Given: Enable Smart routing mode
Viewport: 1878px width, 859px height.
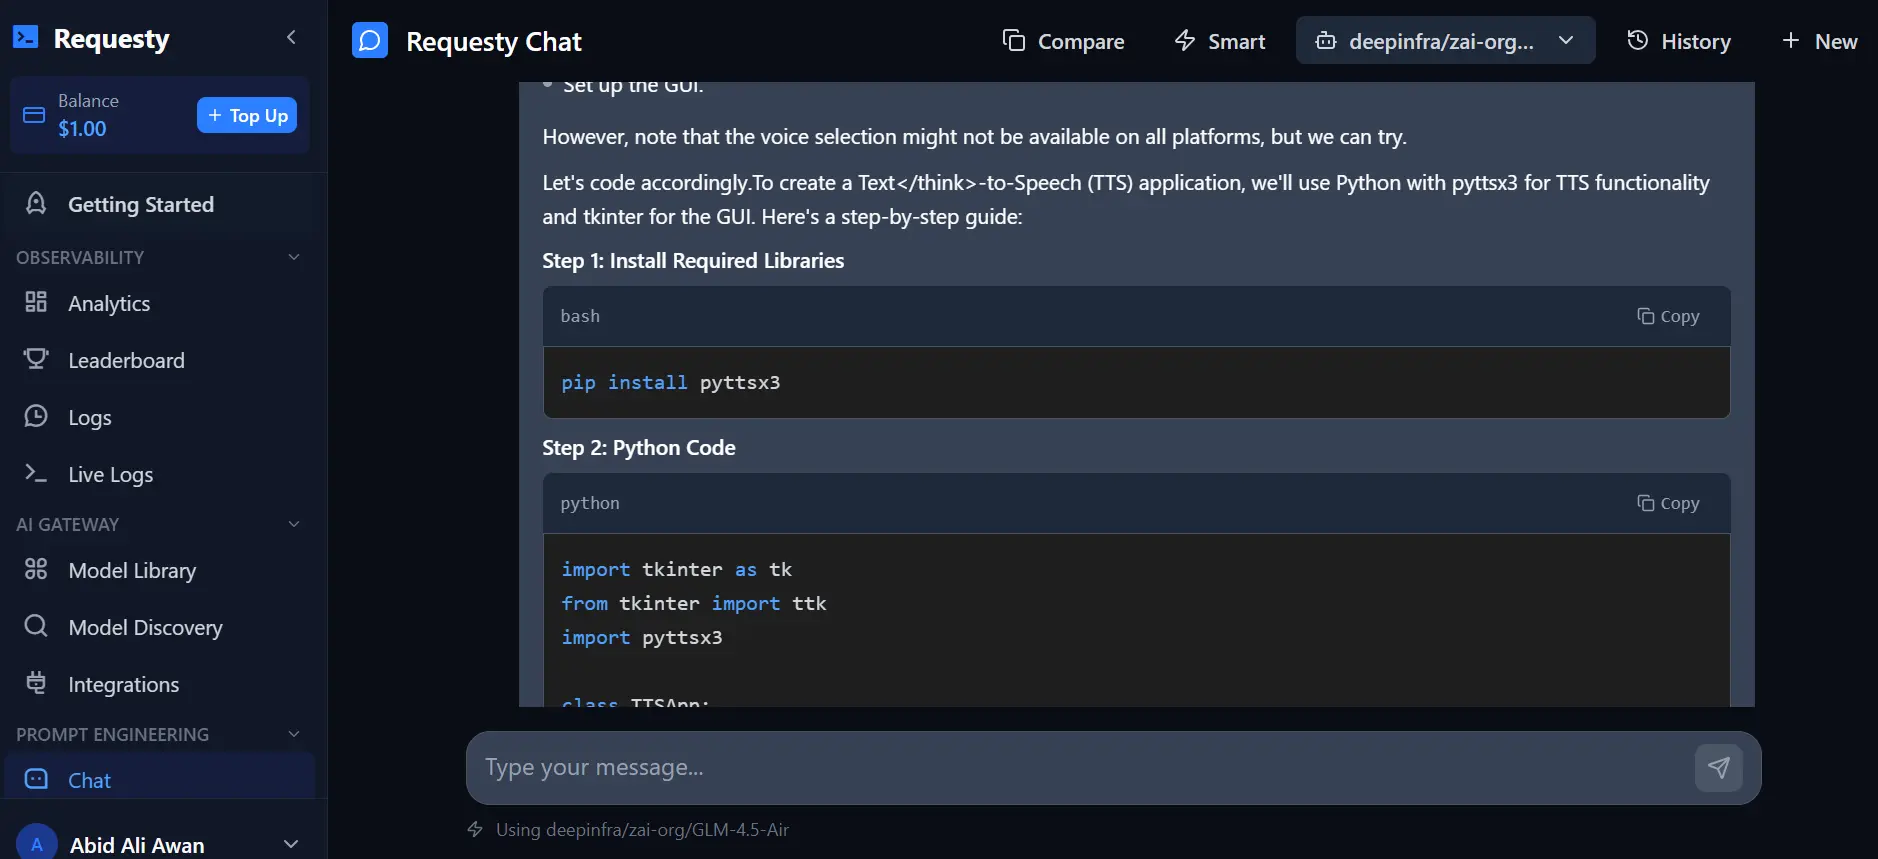Looking at the screenshot, I should click(1220, 41).
